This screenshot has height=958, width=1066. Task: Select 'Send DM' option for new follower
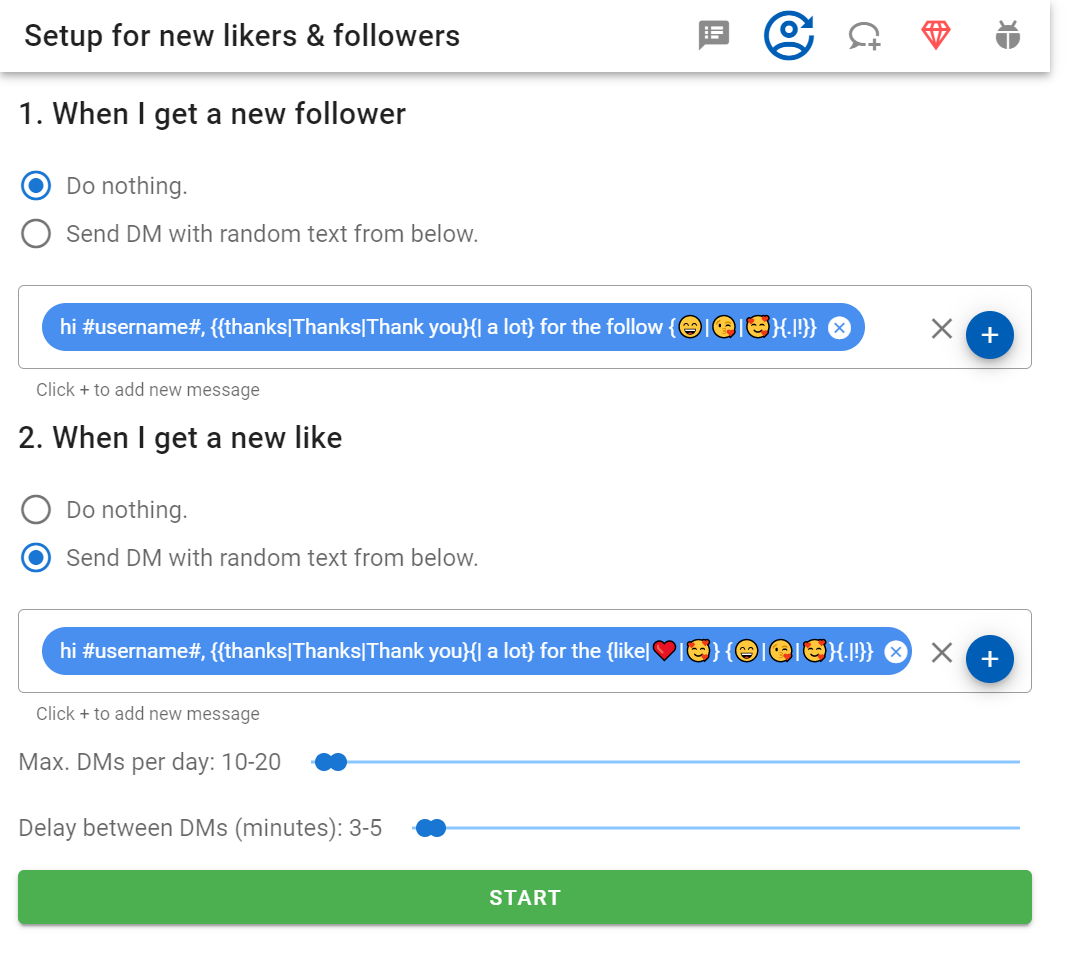coord(36,234)
